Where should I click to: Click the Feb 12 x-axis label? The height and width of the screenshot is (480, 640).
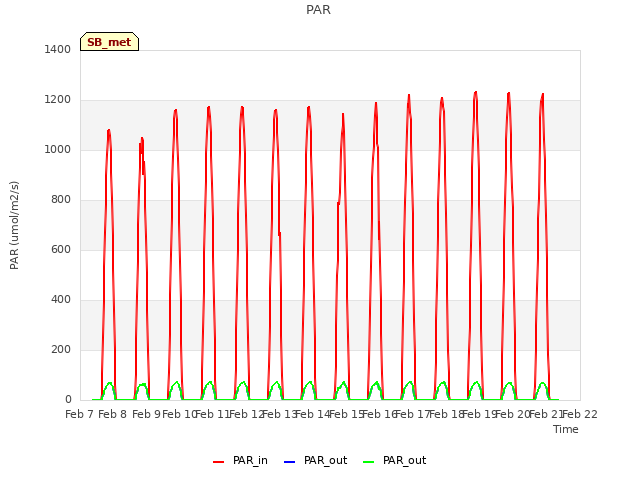(247, 414)
